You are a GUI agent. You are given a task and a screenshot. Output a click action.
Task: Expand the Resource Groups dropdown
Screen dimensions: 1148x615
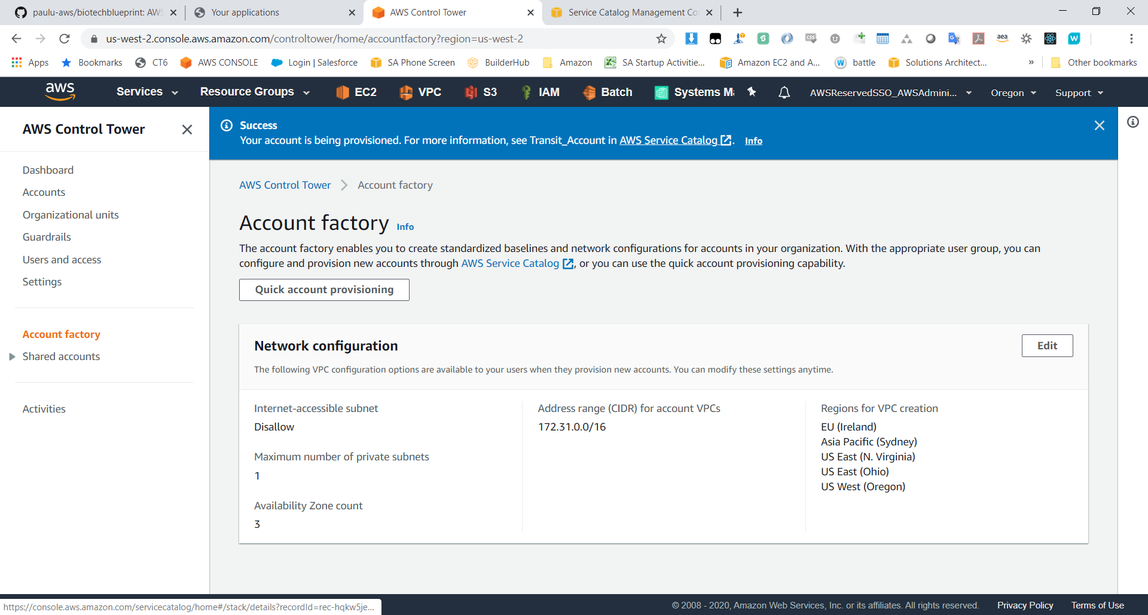[x=255, y=92]
